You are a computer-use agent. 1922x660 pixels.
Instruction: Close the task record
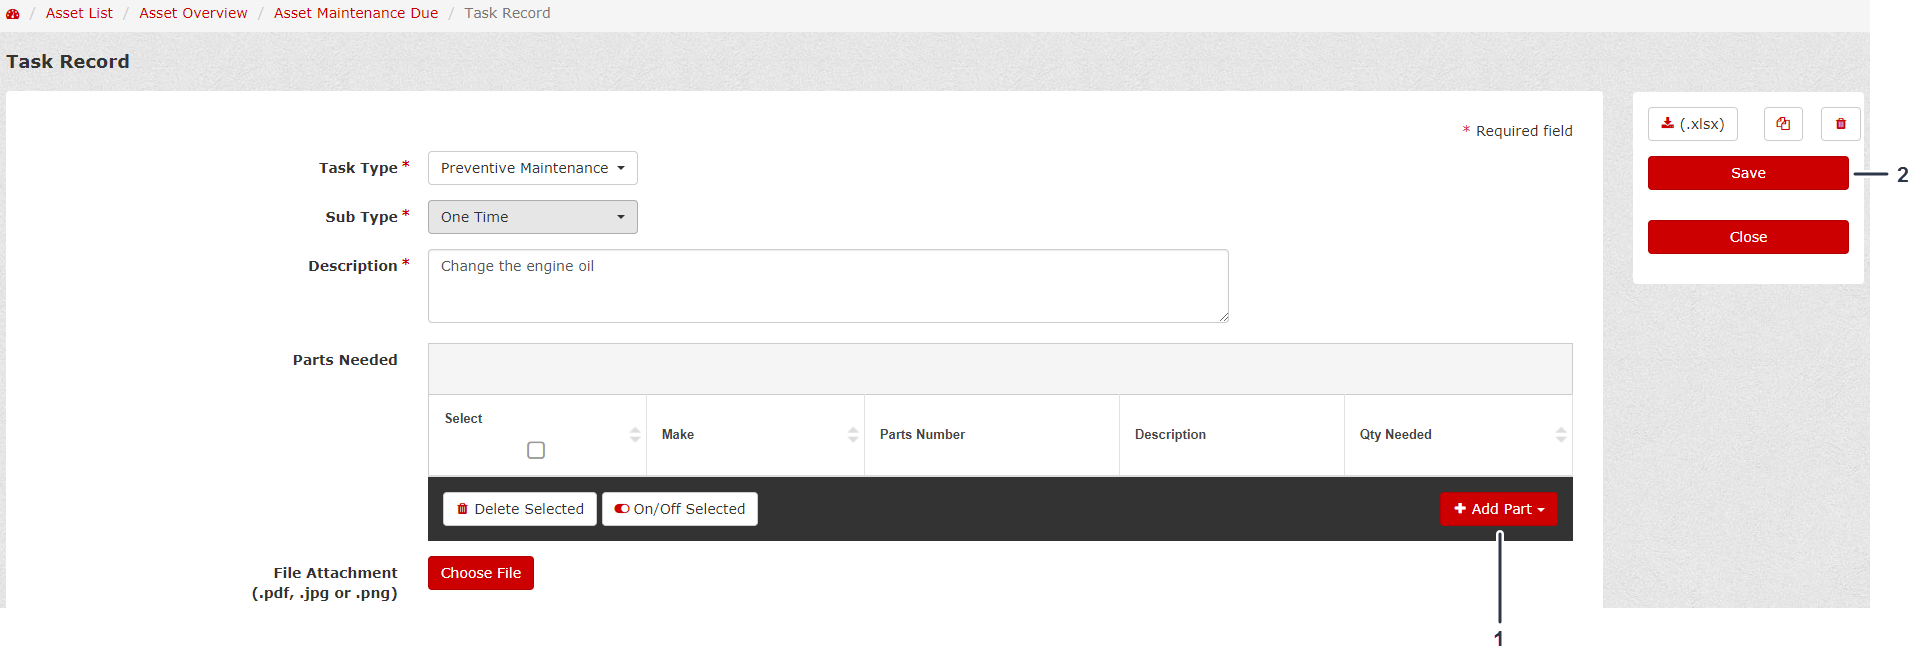[x=1747, y=237]
